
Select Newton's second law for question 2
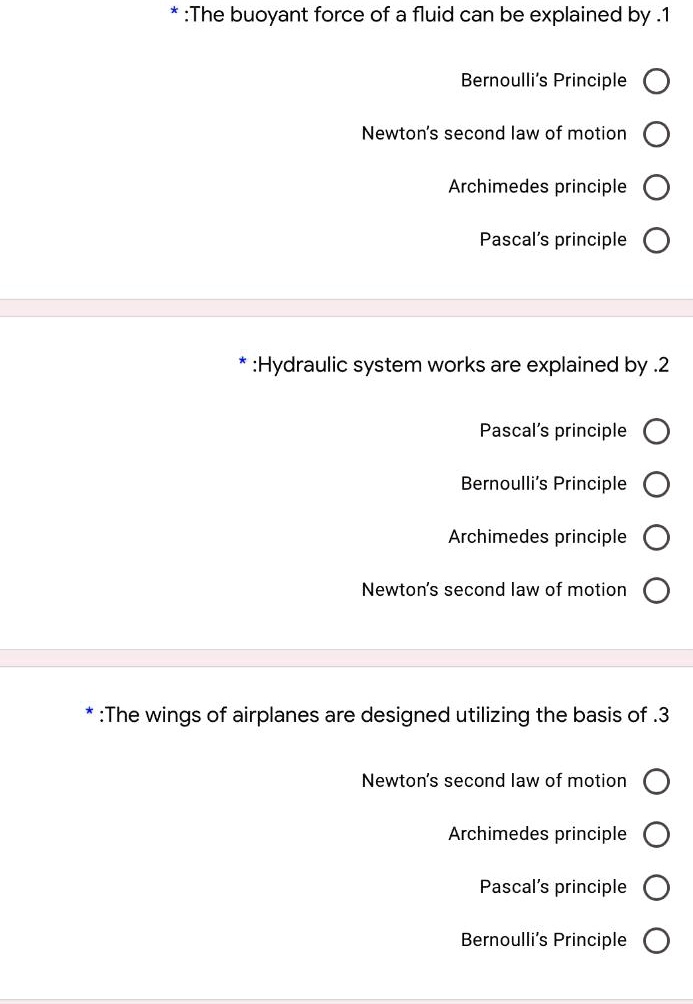tap(657, 590)
